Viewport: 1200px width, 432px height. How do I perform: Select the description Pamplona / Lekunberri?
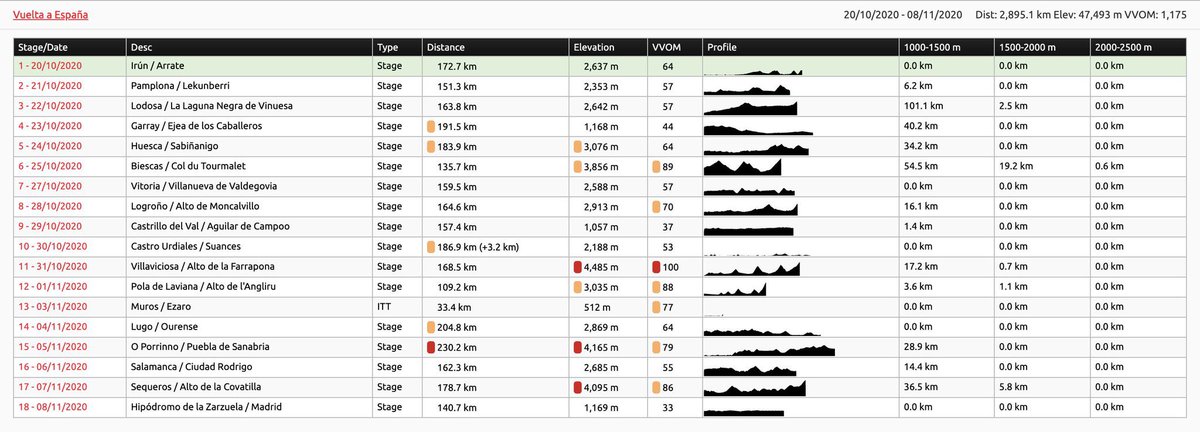(178, 86)
